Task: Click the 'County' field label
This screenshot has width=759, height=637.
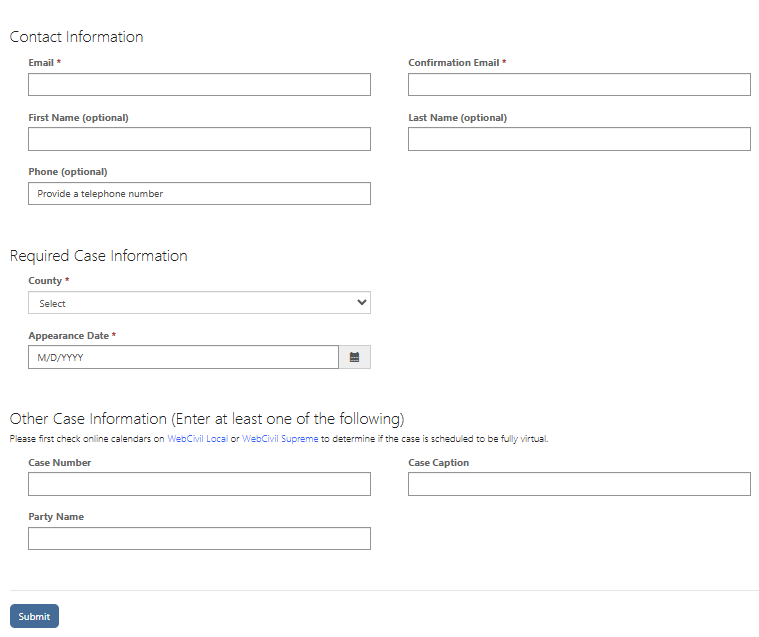Action: point(45,281)
